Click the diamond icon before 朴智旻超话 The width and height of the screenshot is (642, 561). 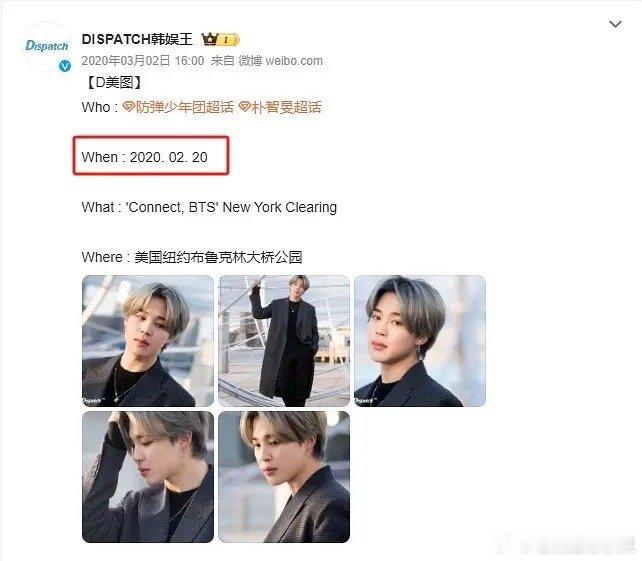(244, 108)
